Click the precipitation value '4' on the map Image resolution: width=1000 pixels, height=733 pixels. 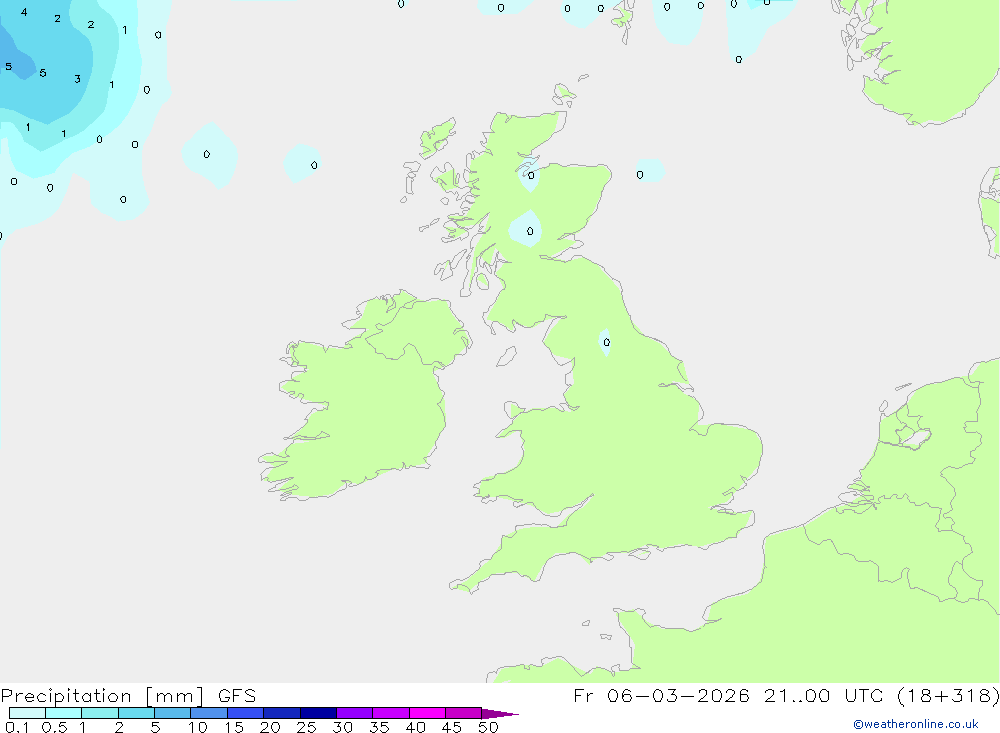pyautogui.click(x=24, y=12)
